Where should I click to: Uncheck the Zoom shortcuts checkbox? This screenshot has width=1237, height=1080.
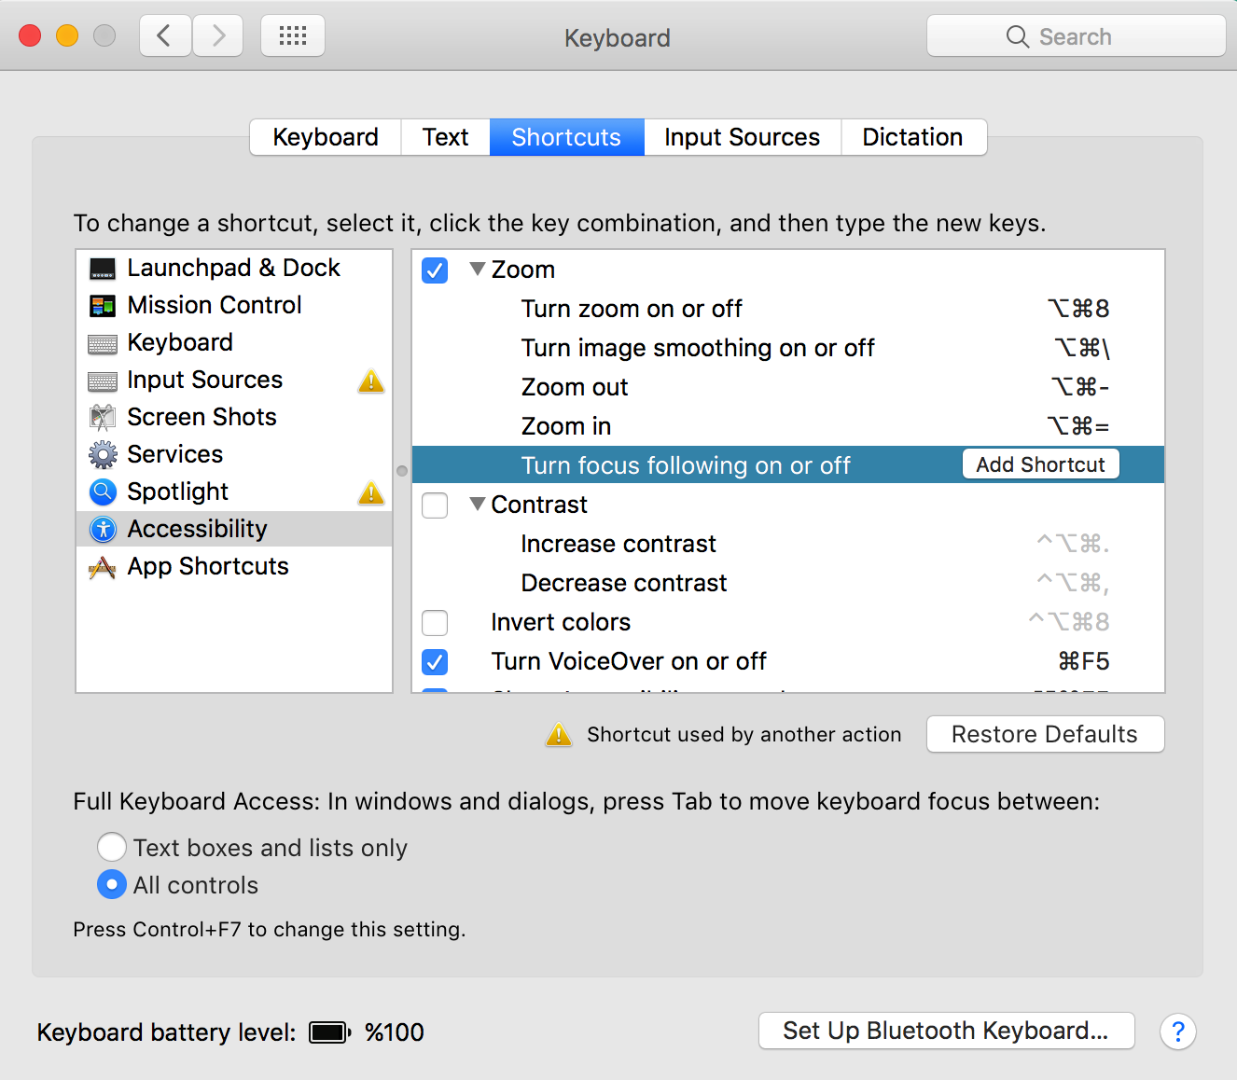coord(434,269)
